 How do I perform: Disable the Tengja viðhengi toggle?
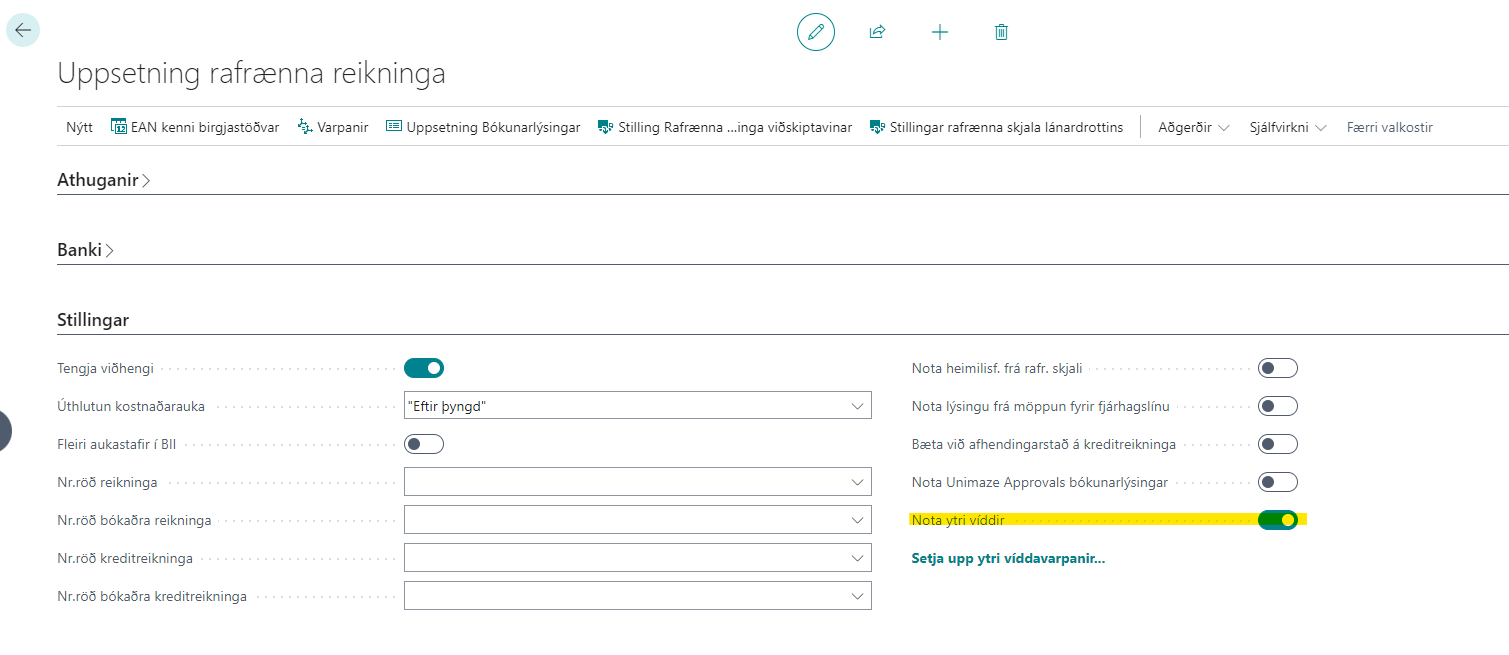(x=423, y=368)
